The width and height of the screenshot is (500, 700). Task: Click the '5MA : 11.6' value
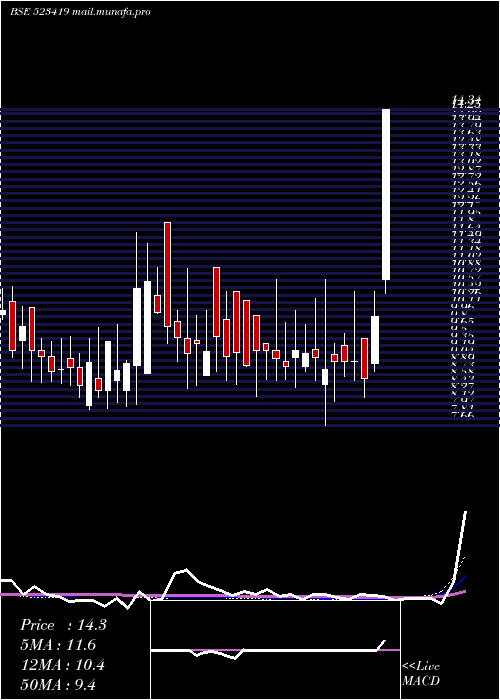(58, 645)
